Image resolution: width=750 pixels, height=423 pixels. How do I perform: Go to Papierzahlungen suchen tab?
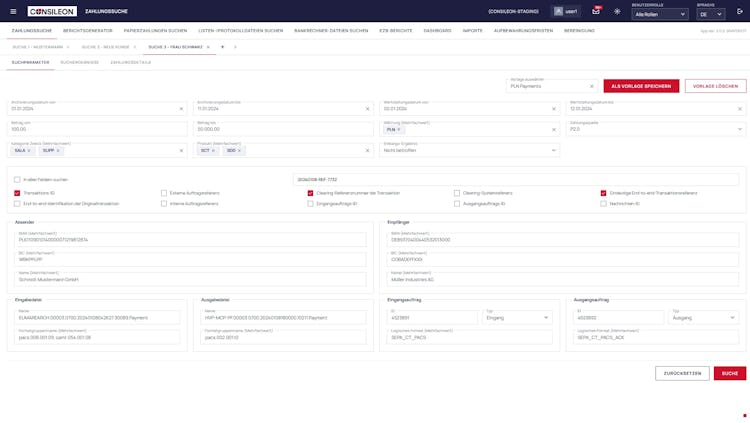[x=155, y=31]
